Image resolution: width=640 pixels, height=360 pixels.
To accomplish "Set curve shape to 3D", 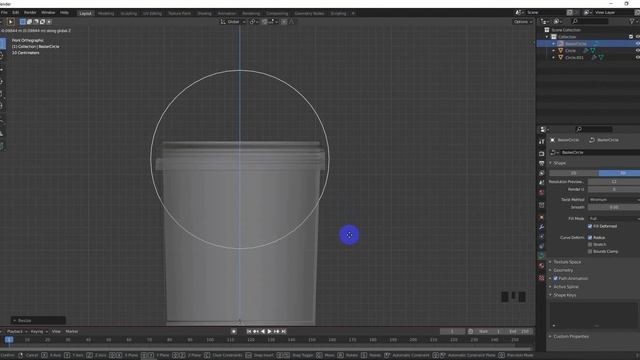I will pyautogui.click(x=619, y=173).
